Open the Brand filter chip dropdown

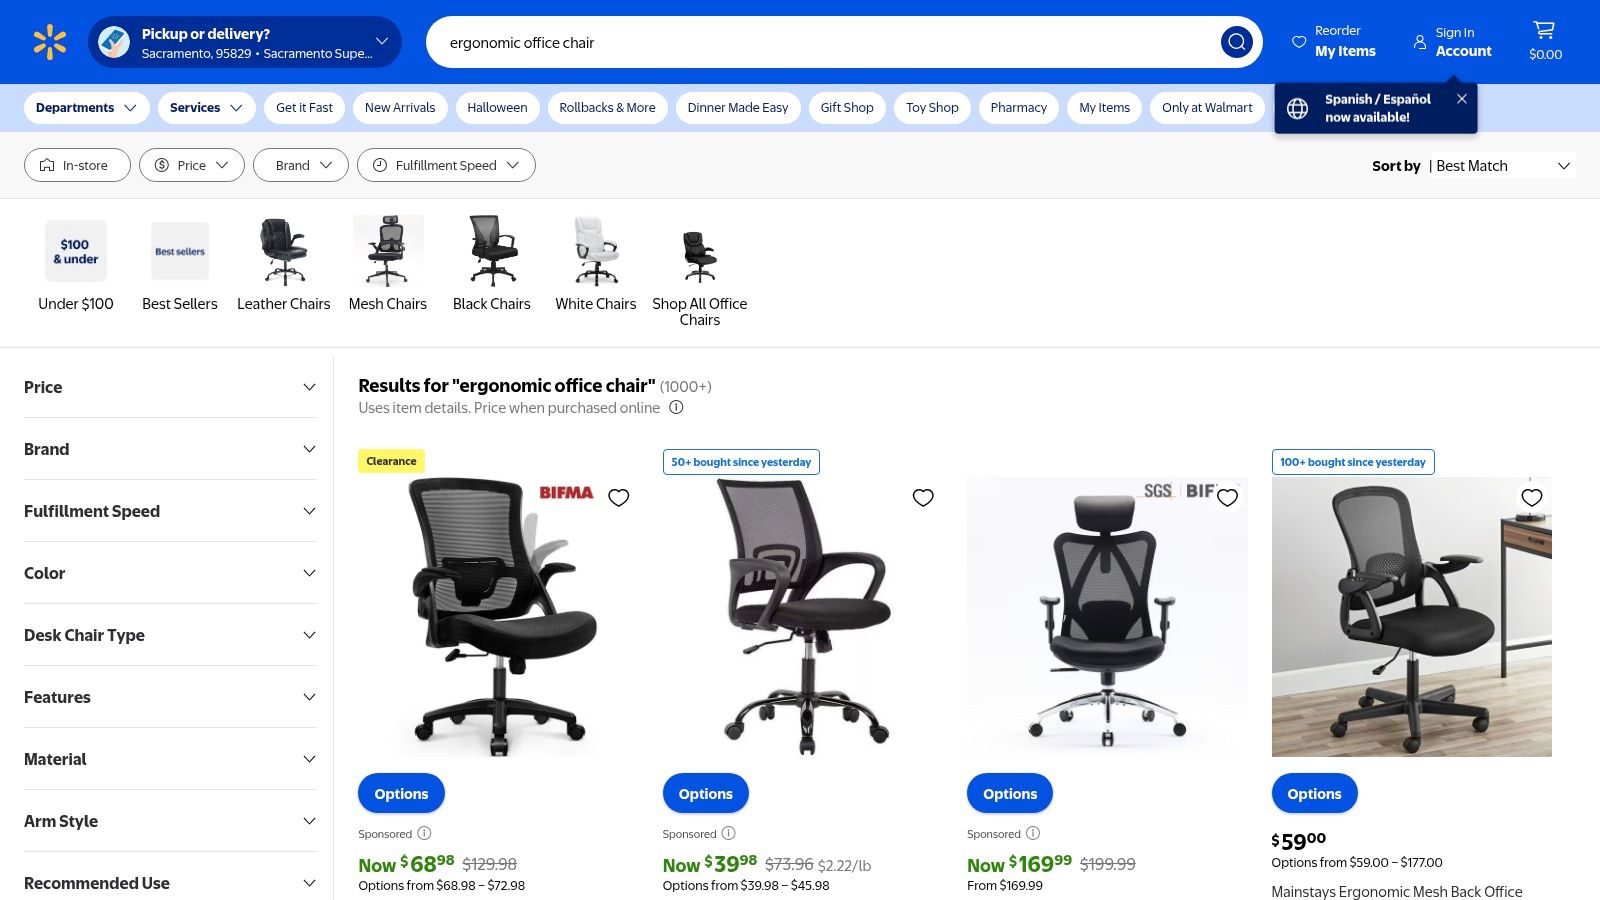pos(301,165)
